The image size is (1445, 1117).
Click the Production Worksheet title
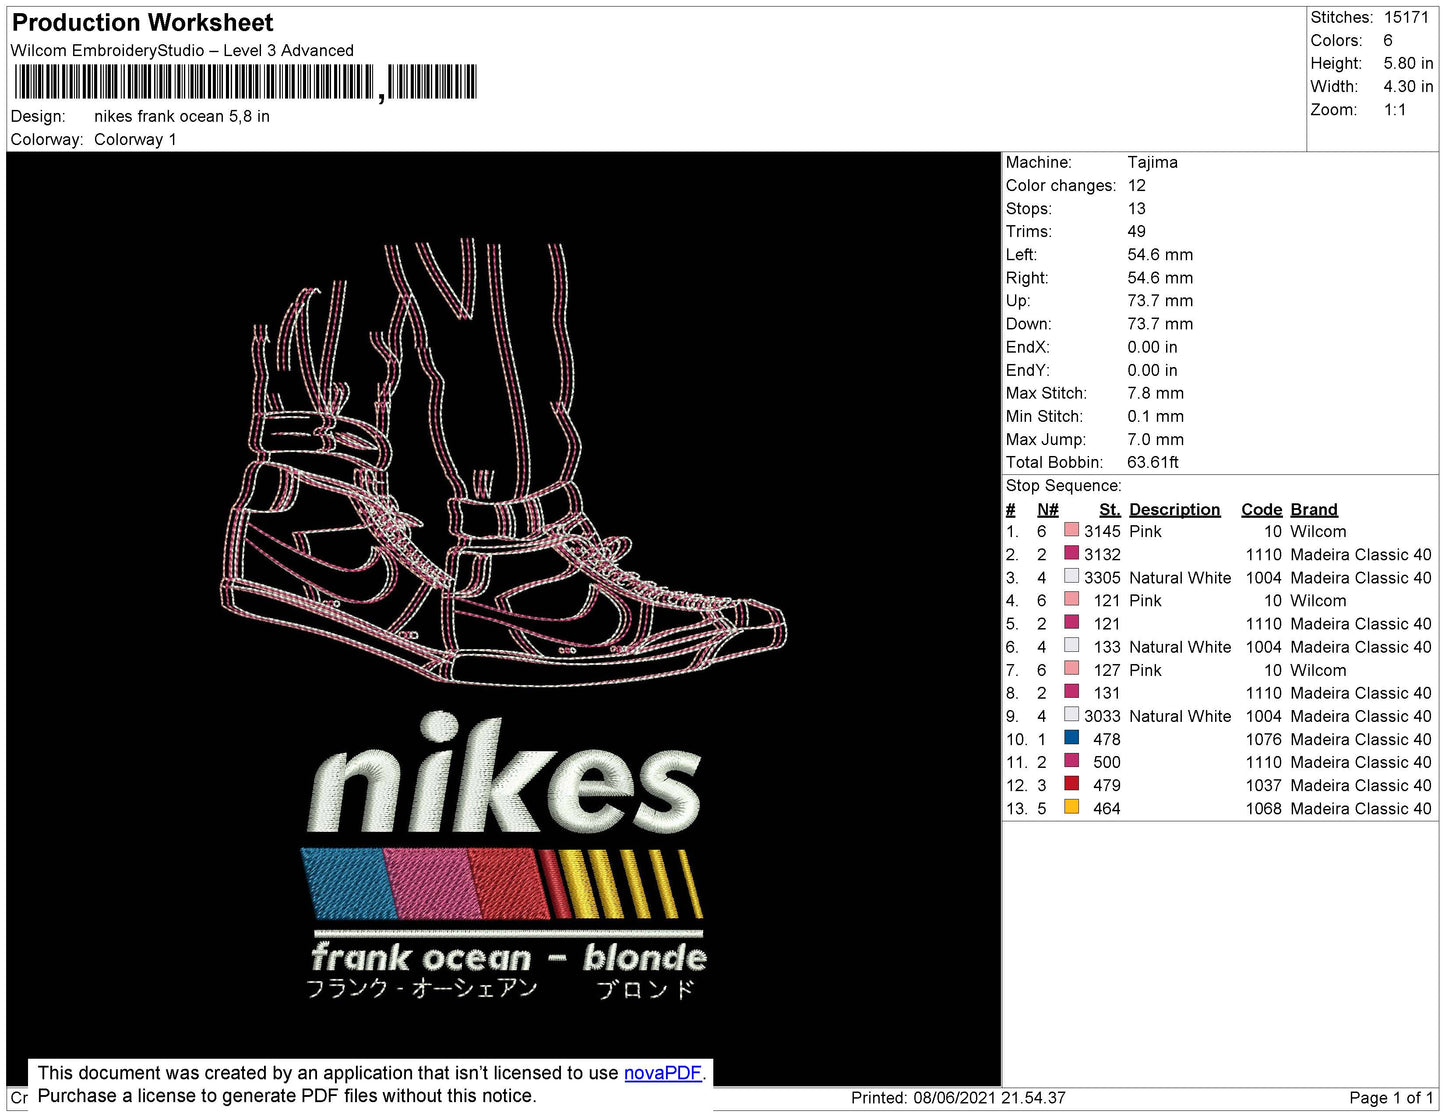tap(143, 22)
